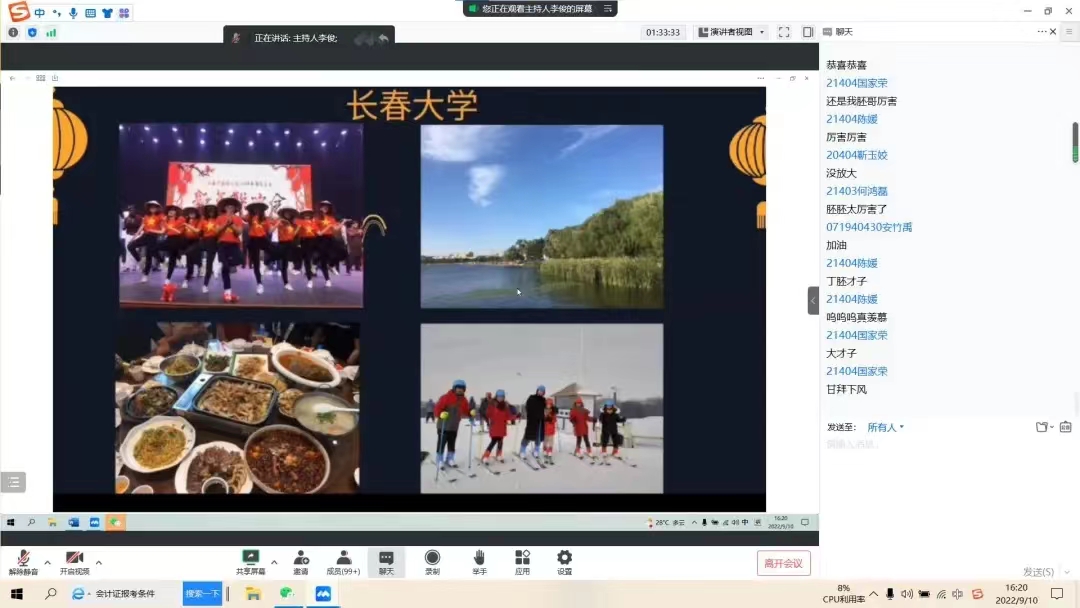Click the icon right of send file
The height and width of the screenshot is (608, 1080).
[1066, 427]
